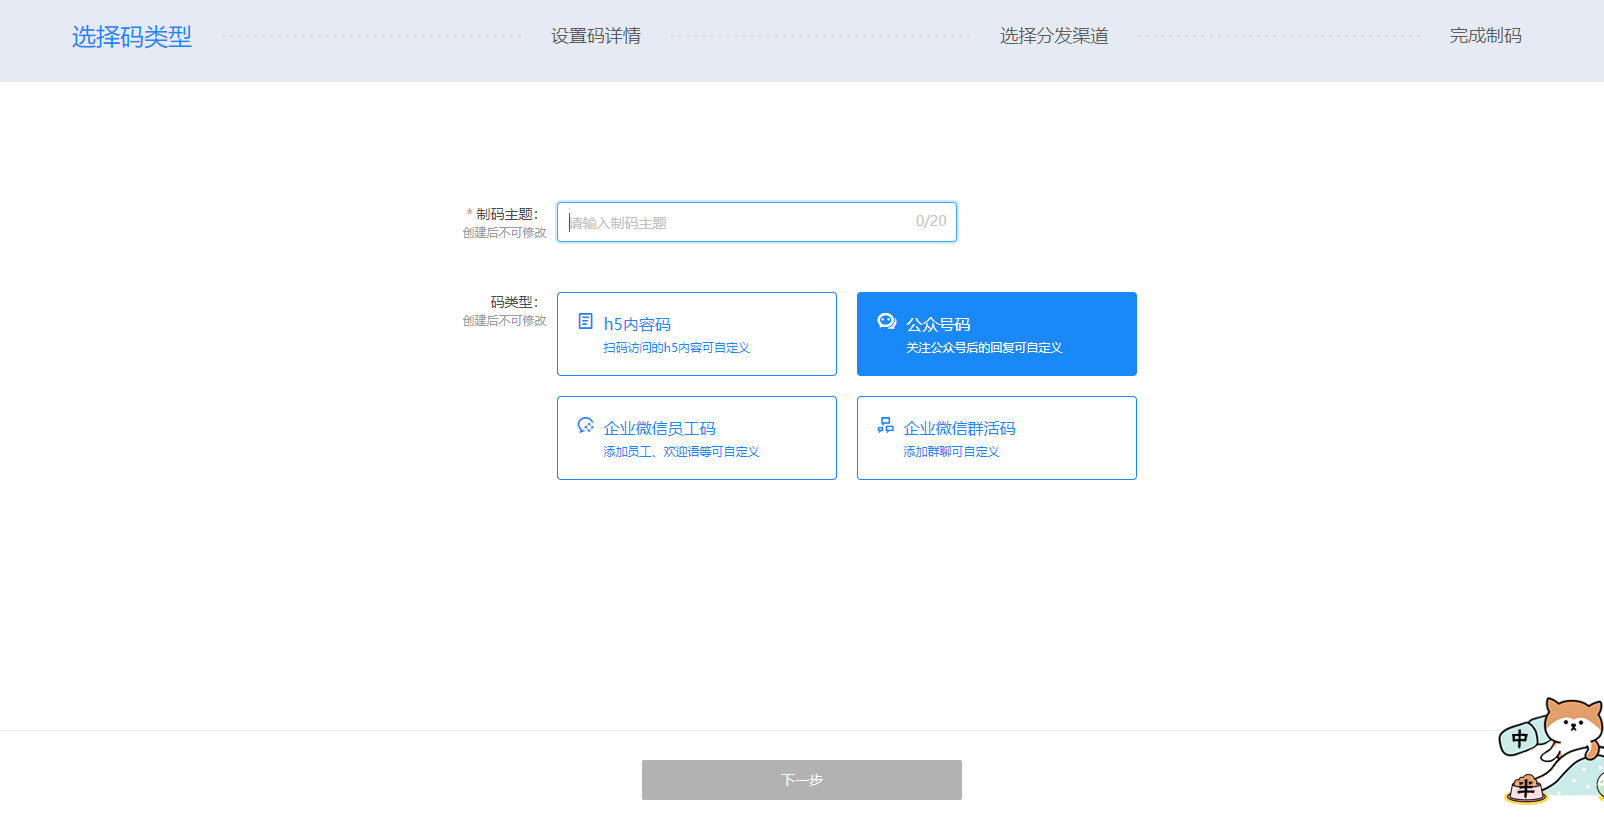Click the 关注公众号后的回复可自定义 description
The height and width of the screenshot is (824, 1604).
point(984,348)
